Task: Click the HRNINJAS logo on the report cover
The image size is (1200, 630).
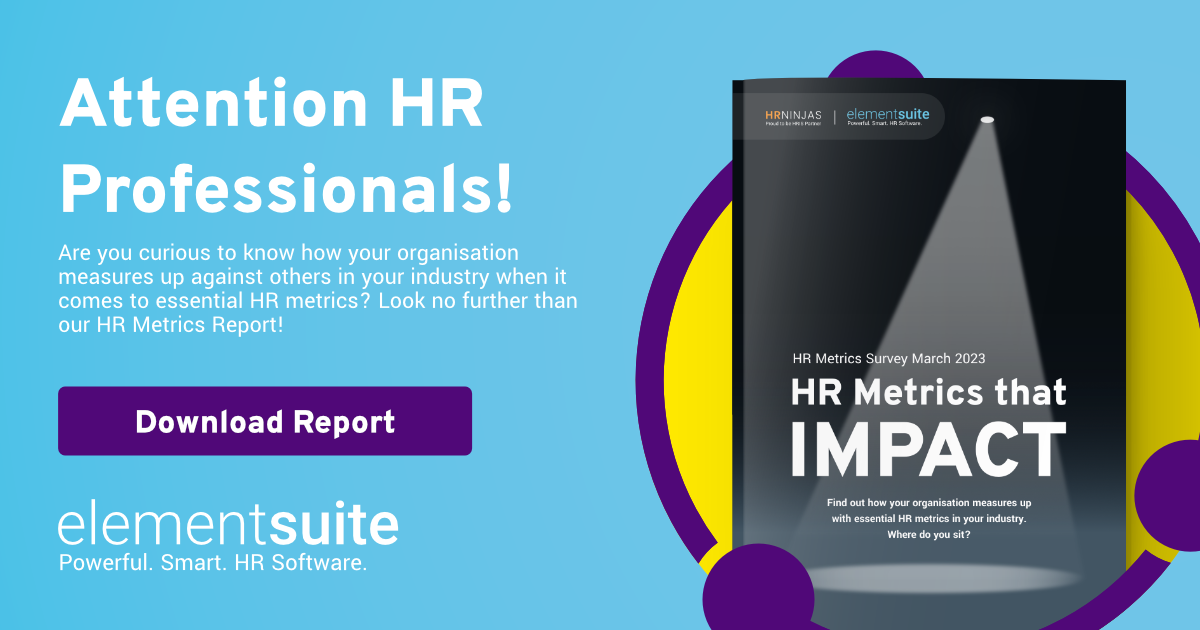Action: tap(793, 114)
